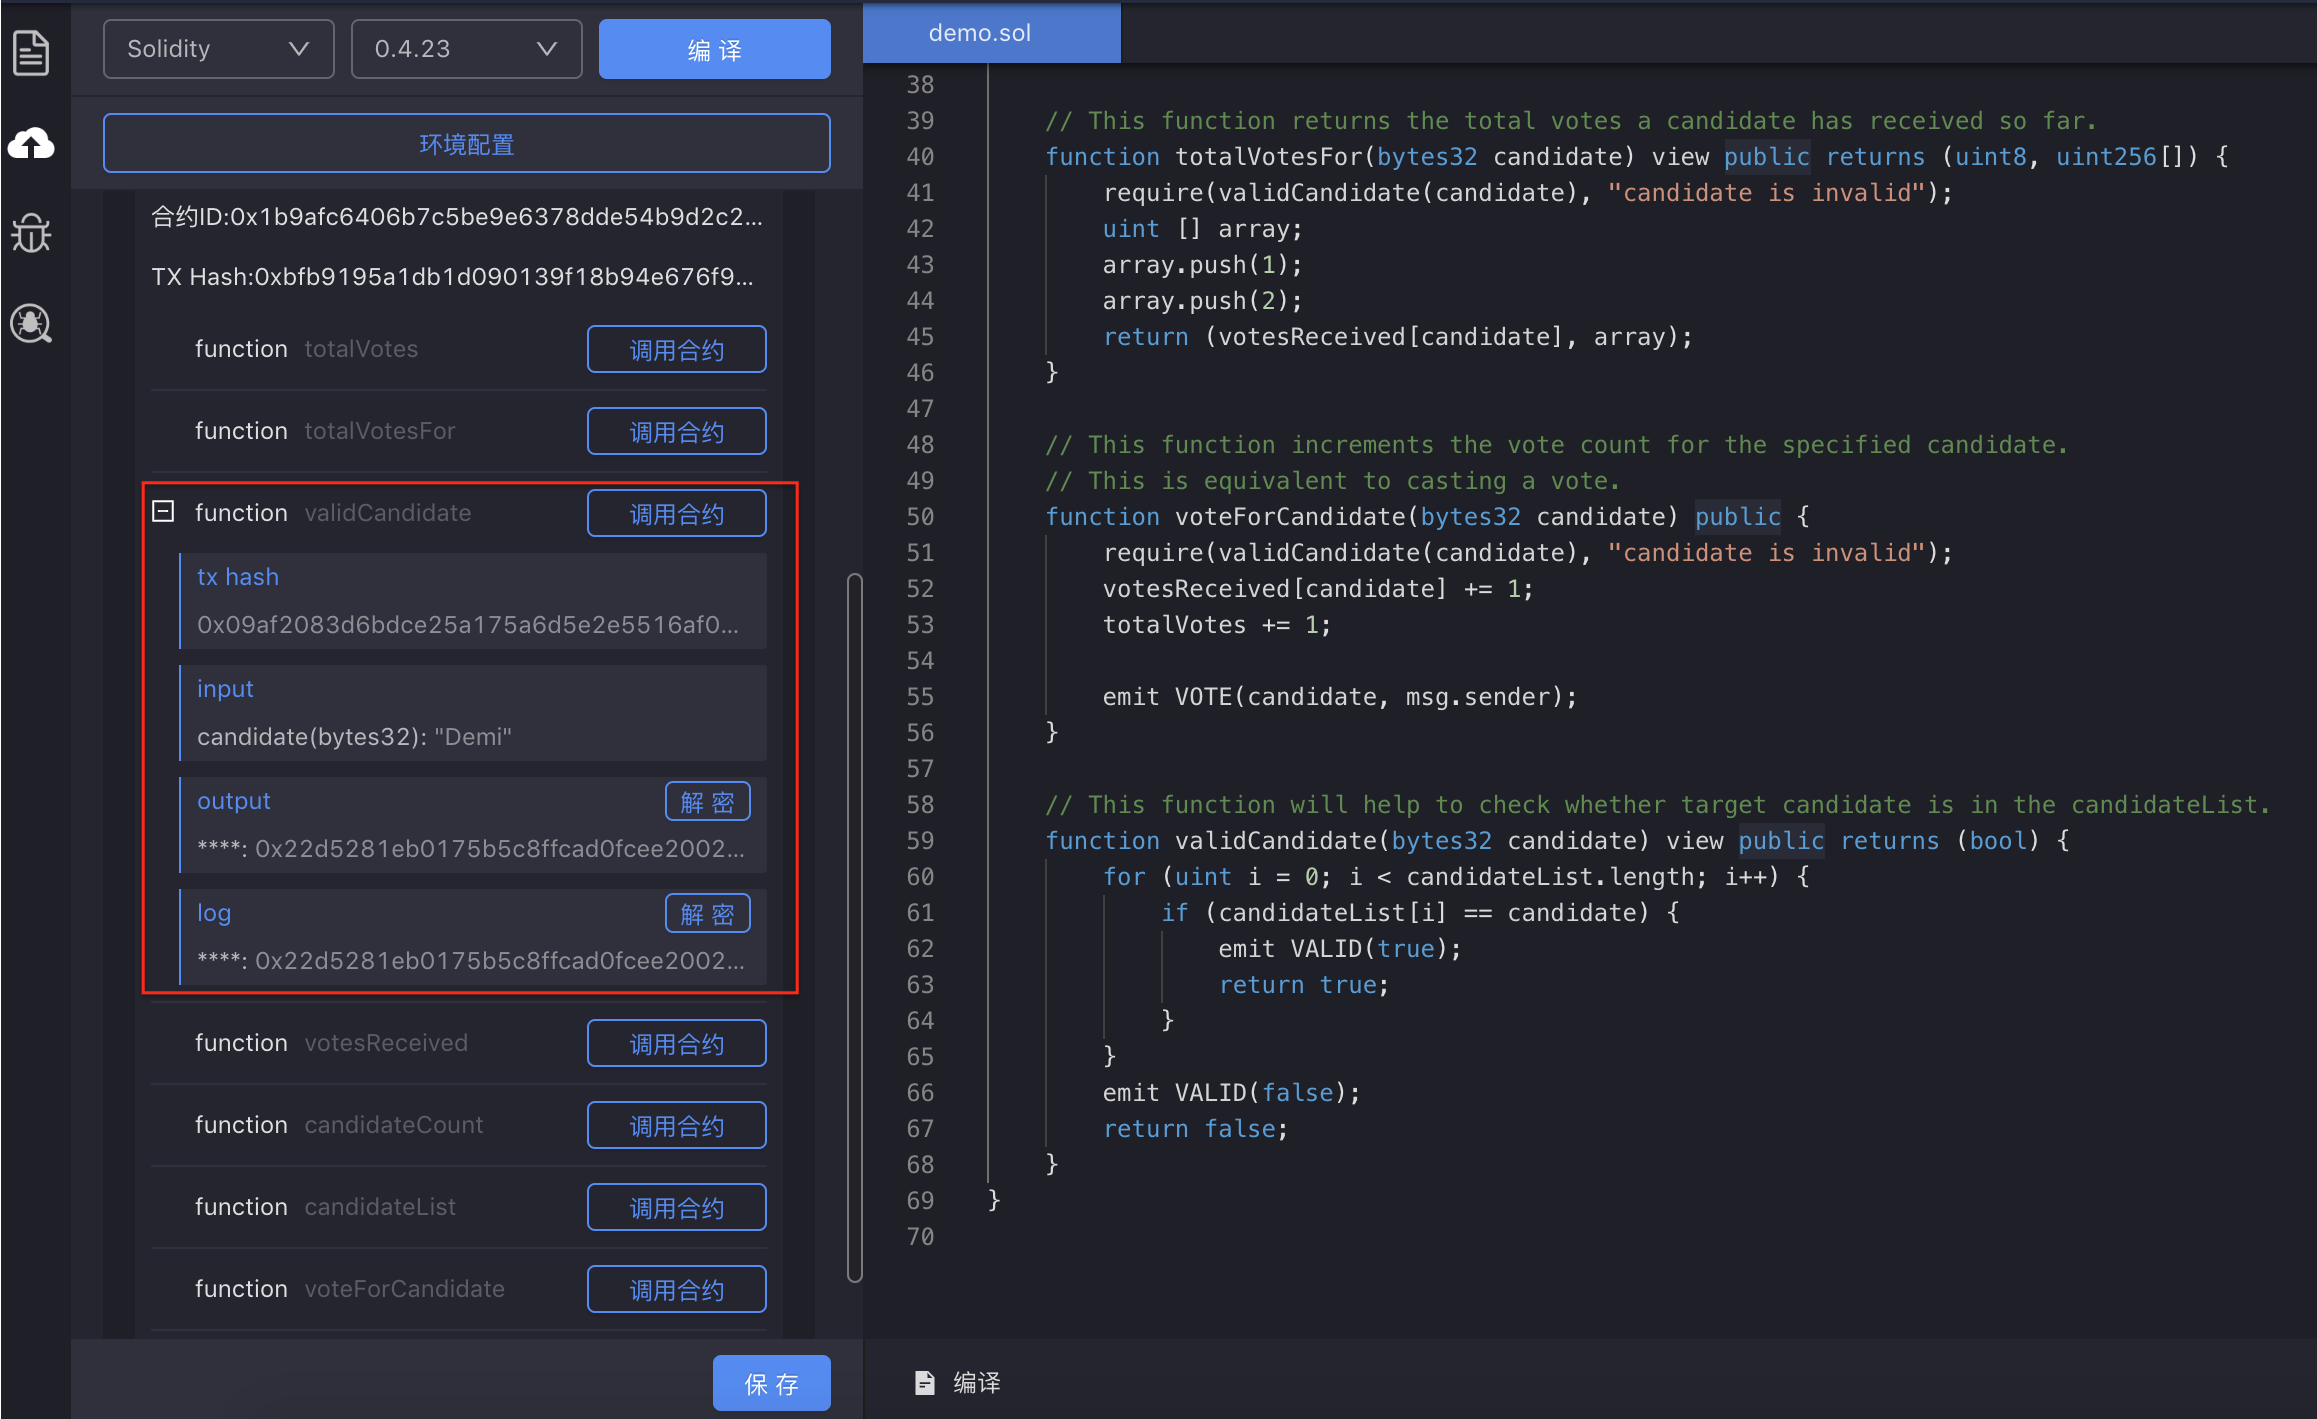The height and width of the screenshot is (1419, 2317).
Task: Open the bug search inspect icon
Action: click(31, 324)
